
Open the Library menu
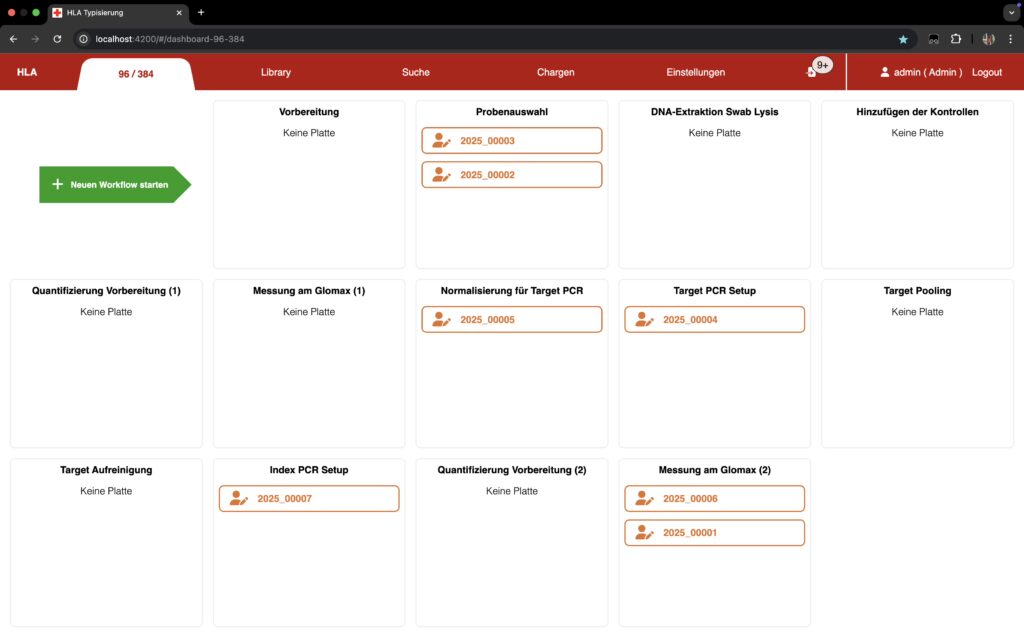[x=276, y=72]
